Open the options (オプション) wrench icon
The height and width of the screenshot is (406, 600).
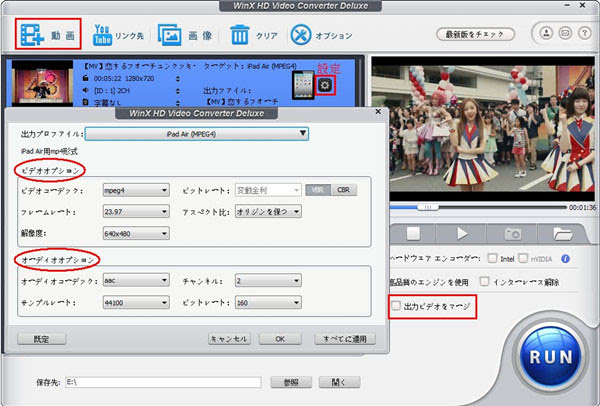(301, 35)
